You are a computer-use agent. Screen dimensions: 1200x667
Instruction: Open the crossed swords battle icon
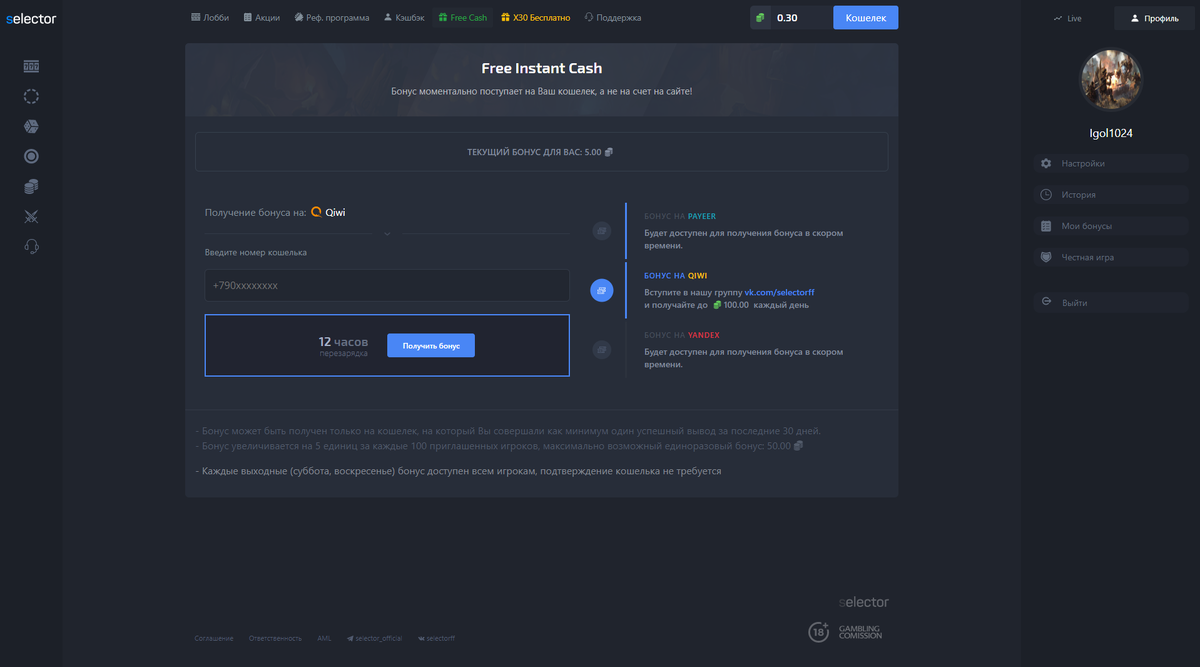[x=31, y=216]
